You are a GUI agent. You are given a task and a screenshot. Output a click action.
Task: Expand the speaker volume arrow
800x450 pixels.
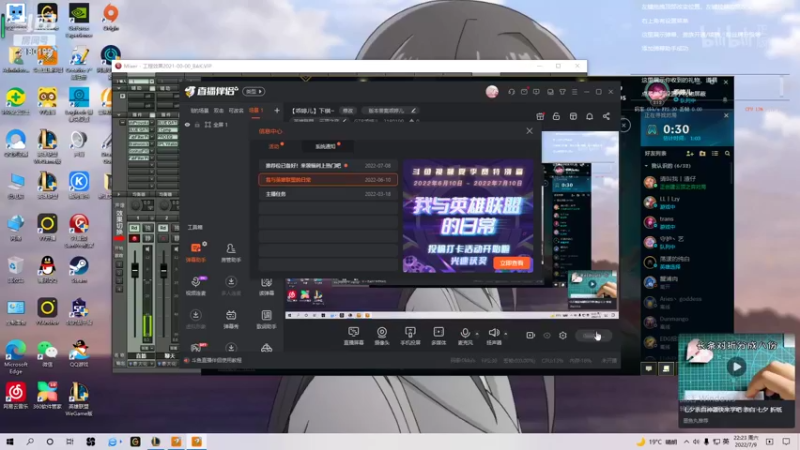coord(506,334)
